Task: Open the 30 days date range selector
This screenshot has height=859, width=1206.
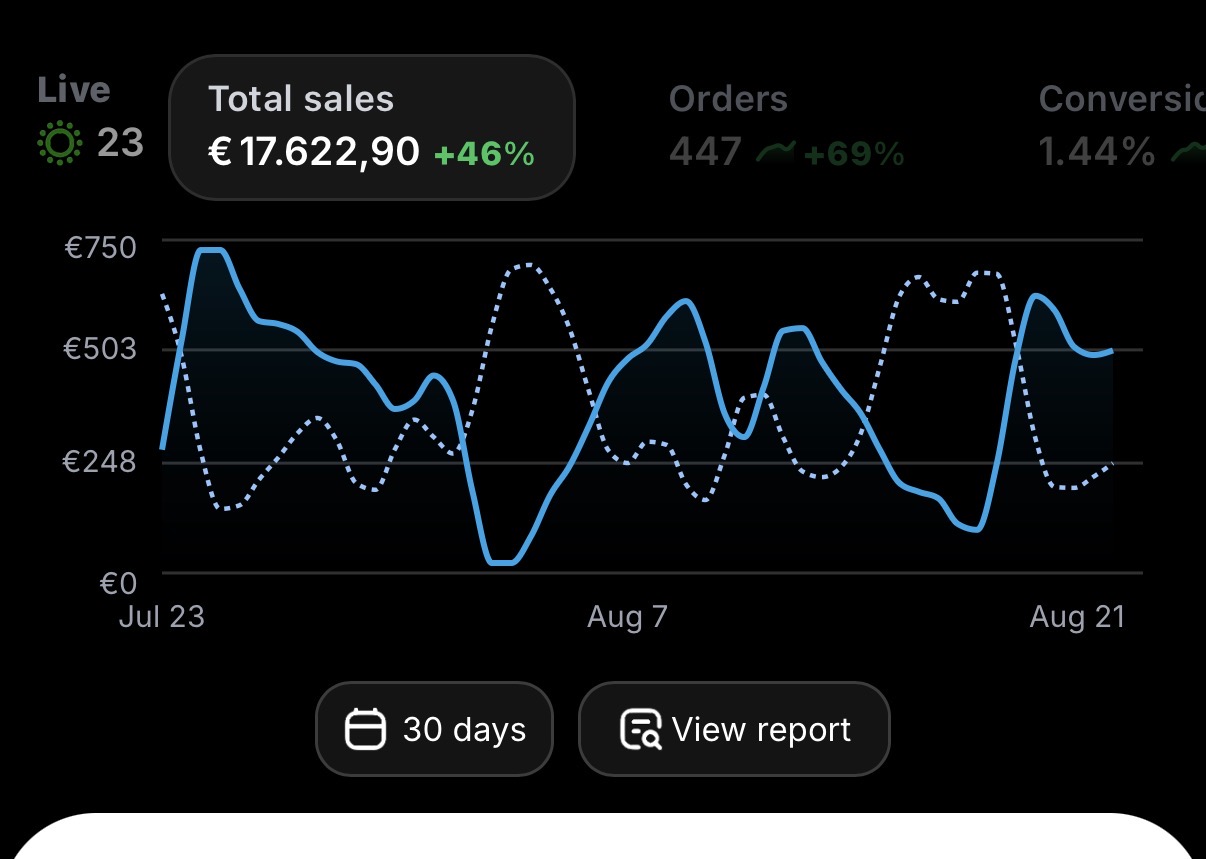Action: click(434, 729)
